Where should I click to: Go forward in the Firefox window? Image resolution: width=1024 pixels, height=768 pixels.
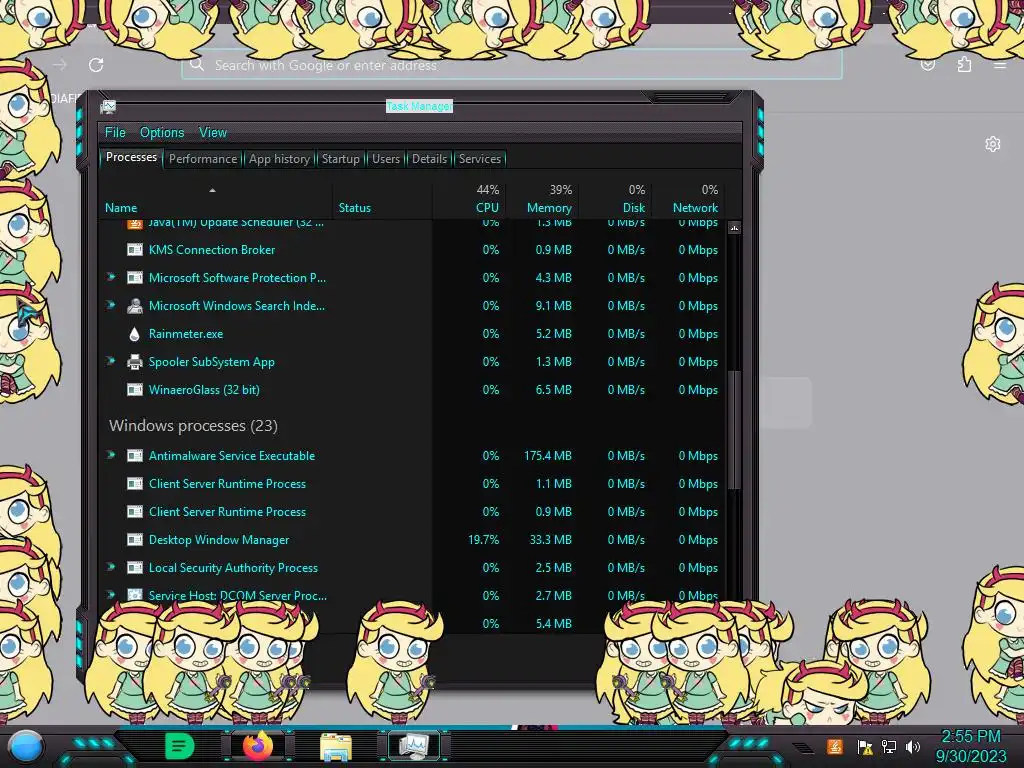pos(60,65)
